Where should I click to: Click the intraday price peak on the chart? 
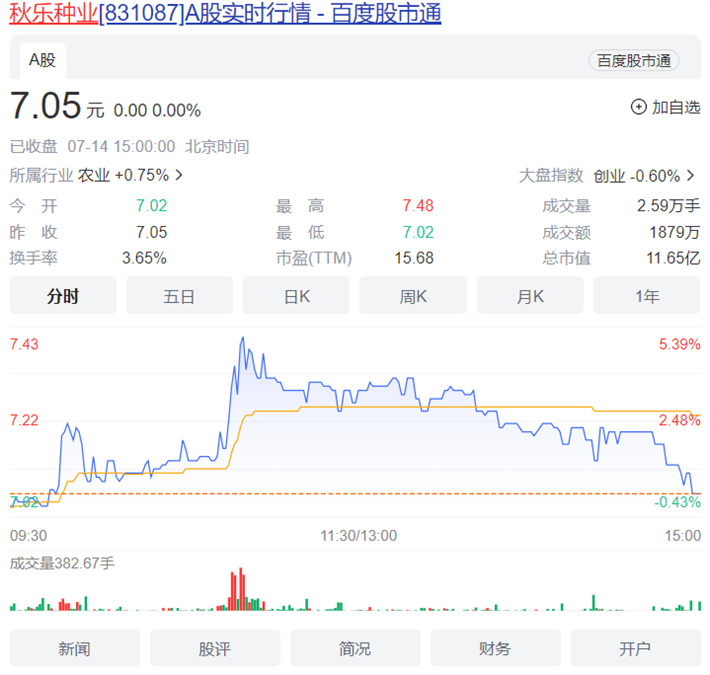(242, 339)
